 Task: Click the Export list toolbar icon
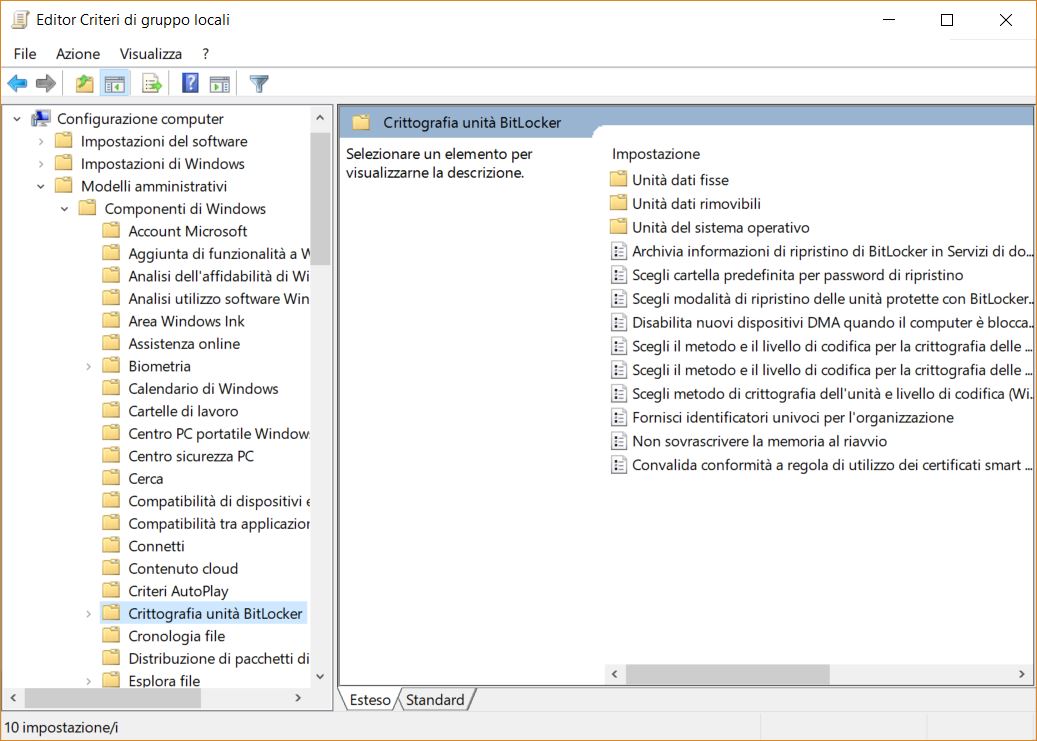pyautogui.click(x=152, y=84)
